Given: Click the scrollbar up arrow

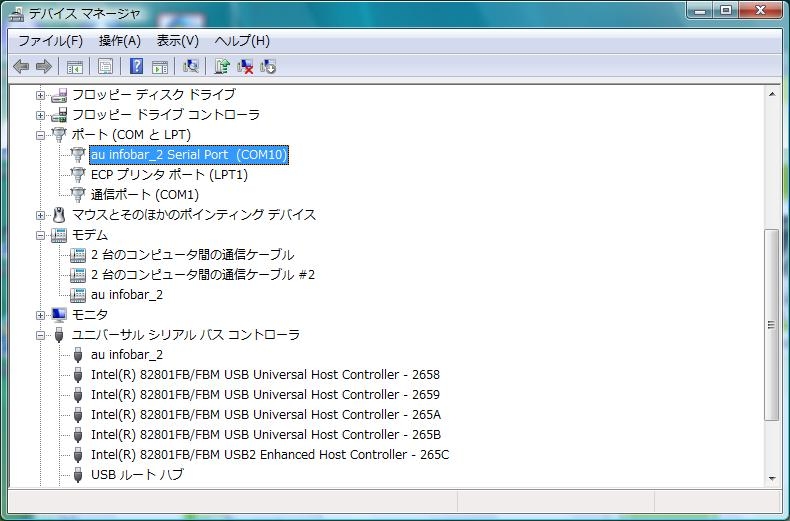Looking at the screenshot, I should tap(772, 94).
